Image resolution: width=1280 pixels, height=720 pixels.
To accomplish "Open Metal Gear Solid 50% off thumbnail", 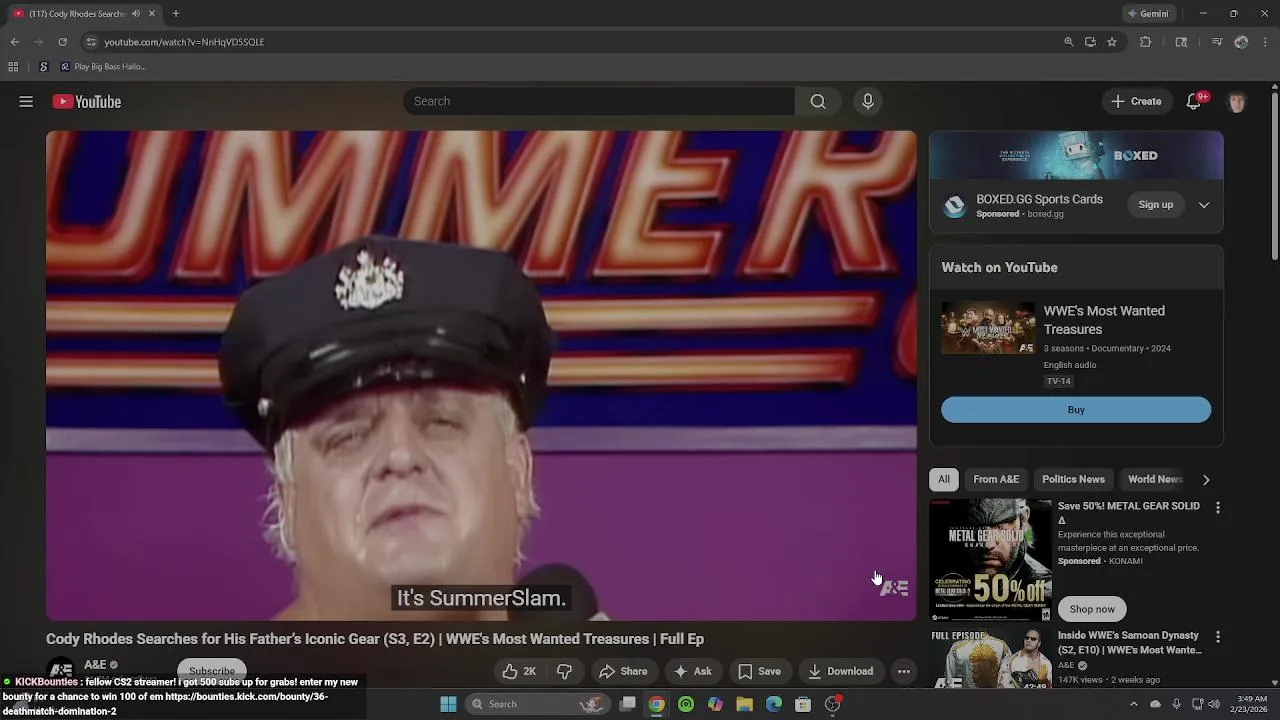I will coord(990,560).
